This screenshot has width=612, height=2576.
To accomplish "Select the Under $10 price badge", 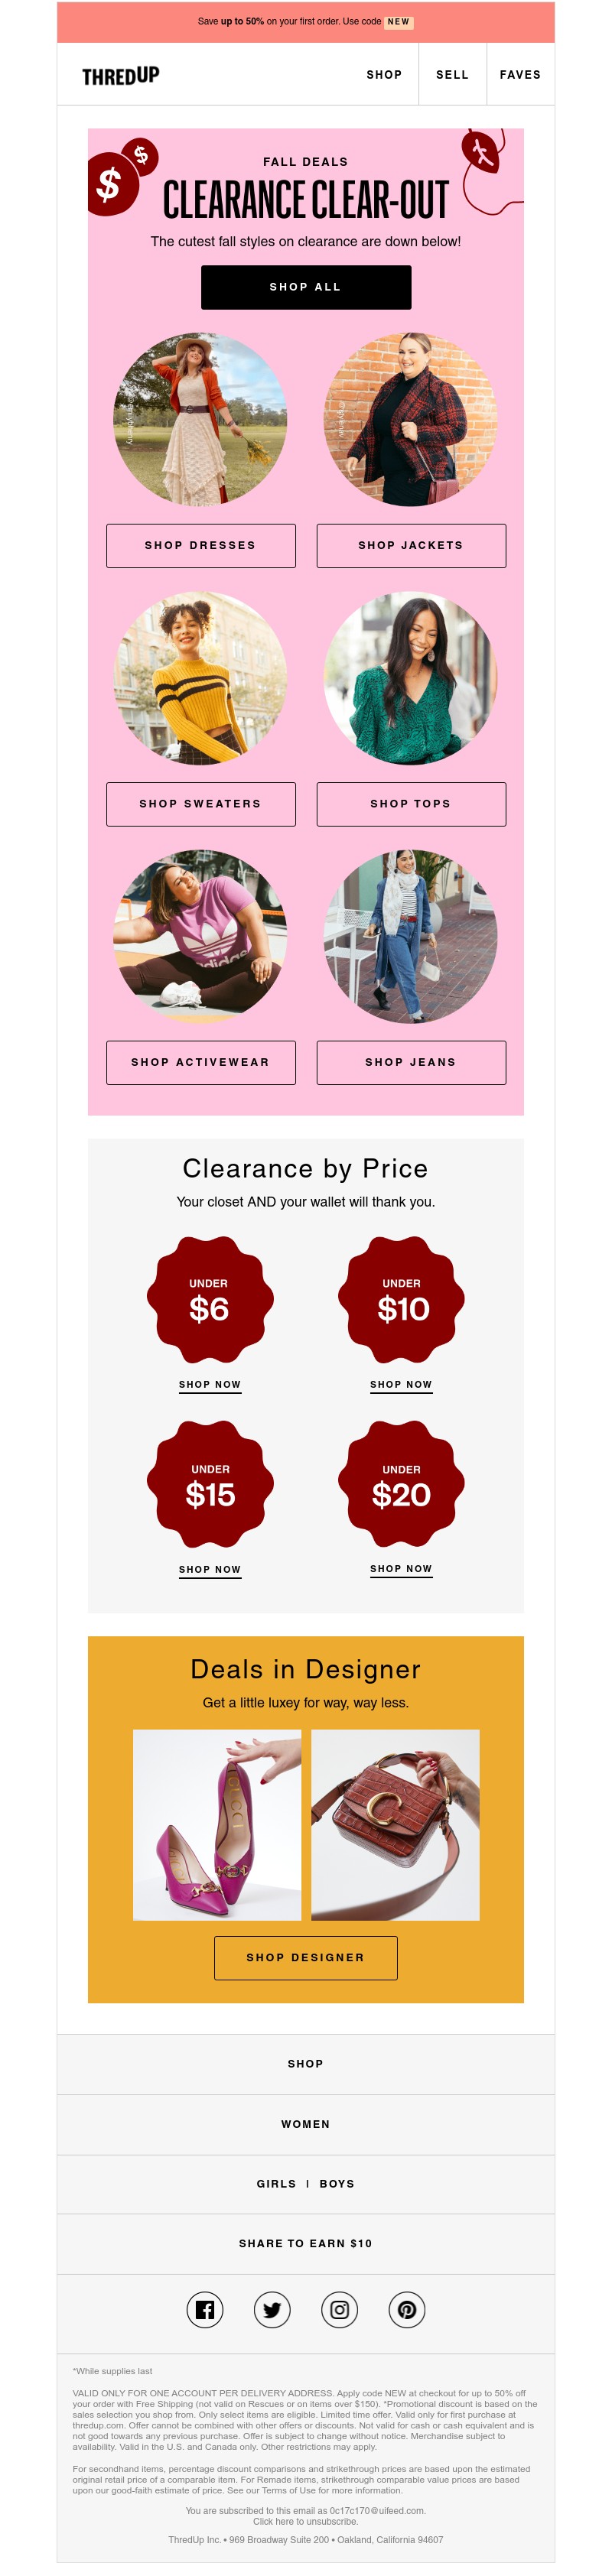I will pyautogui.click(x=401, y=1299).
